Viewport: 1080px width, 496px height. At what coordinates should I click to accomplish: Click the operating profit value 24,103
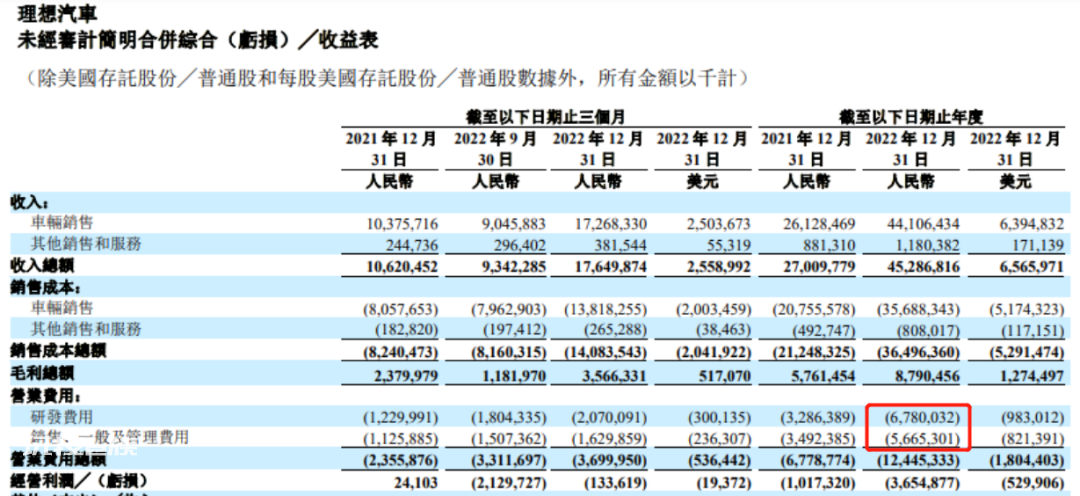[415, 480]
